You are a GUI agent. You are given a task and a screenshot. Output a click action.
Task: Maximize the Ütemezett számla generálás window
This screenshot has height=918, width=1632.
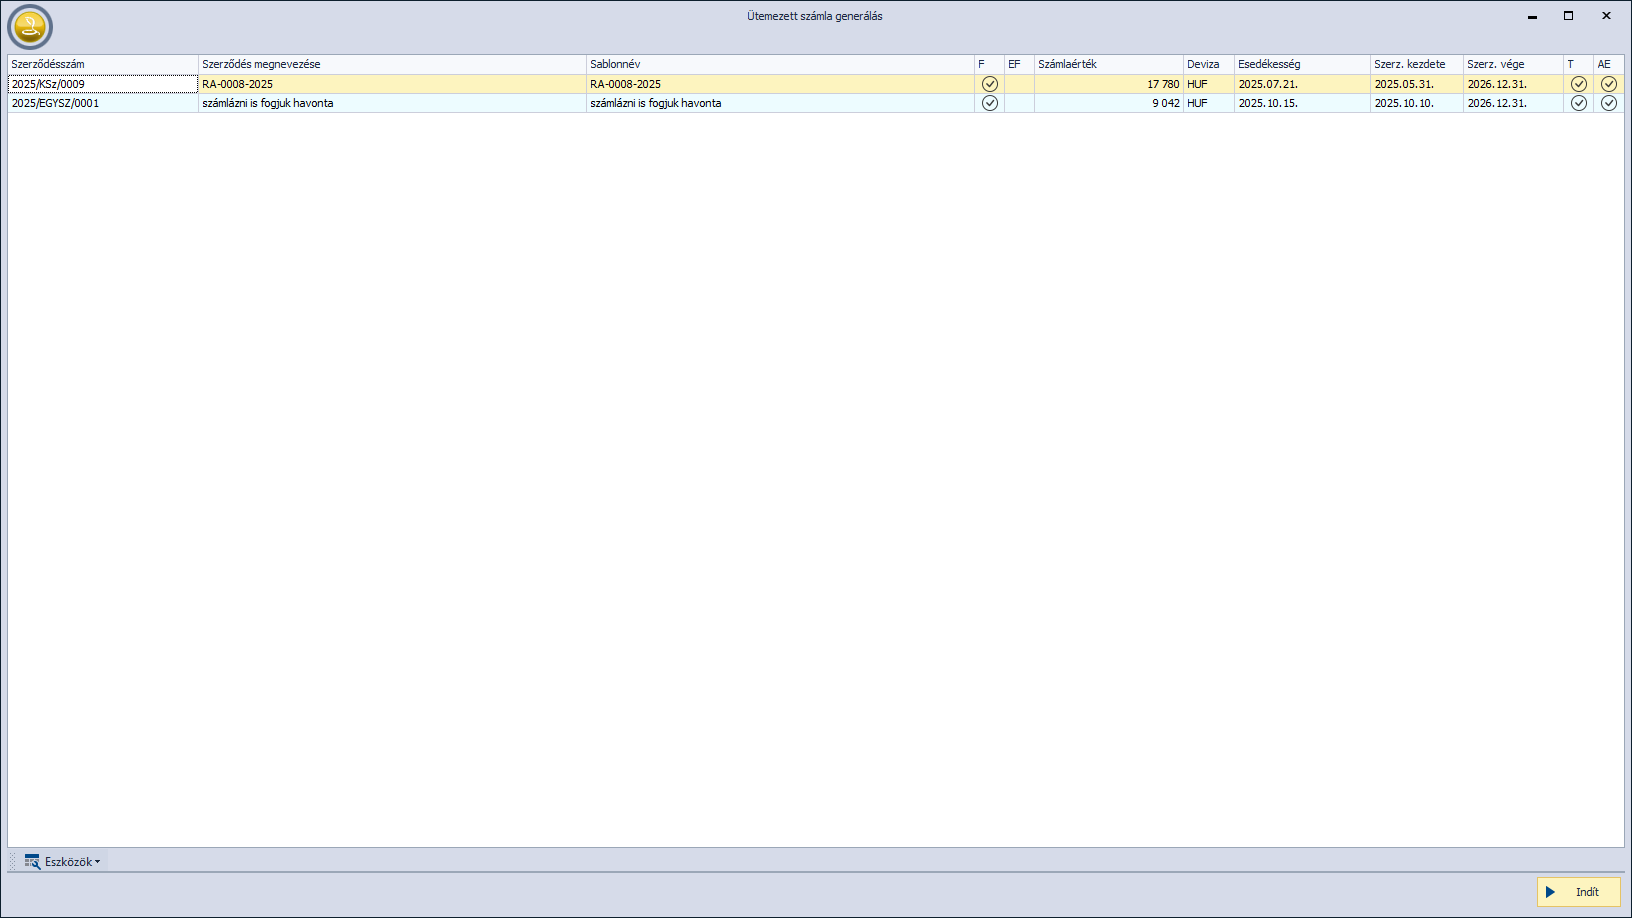coord(1568,16)
